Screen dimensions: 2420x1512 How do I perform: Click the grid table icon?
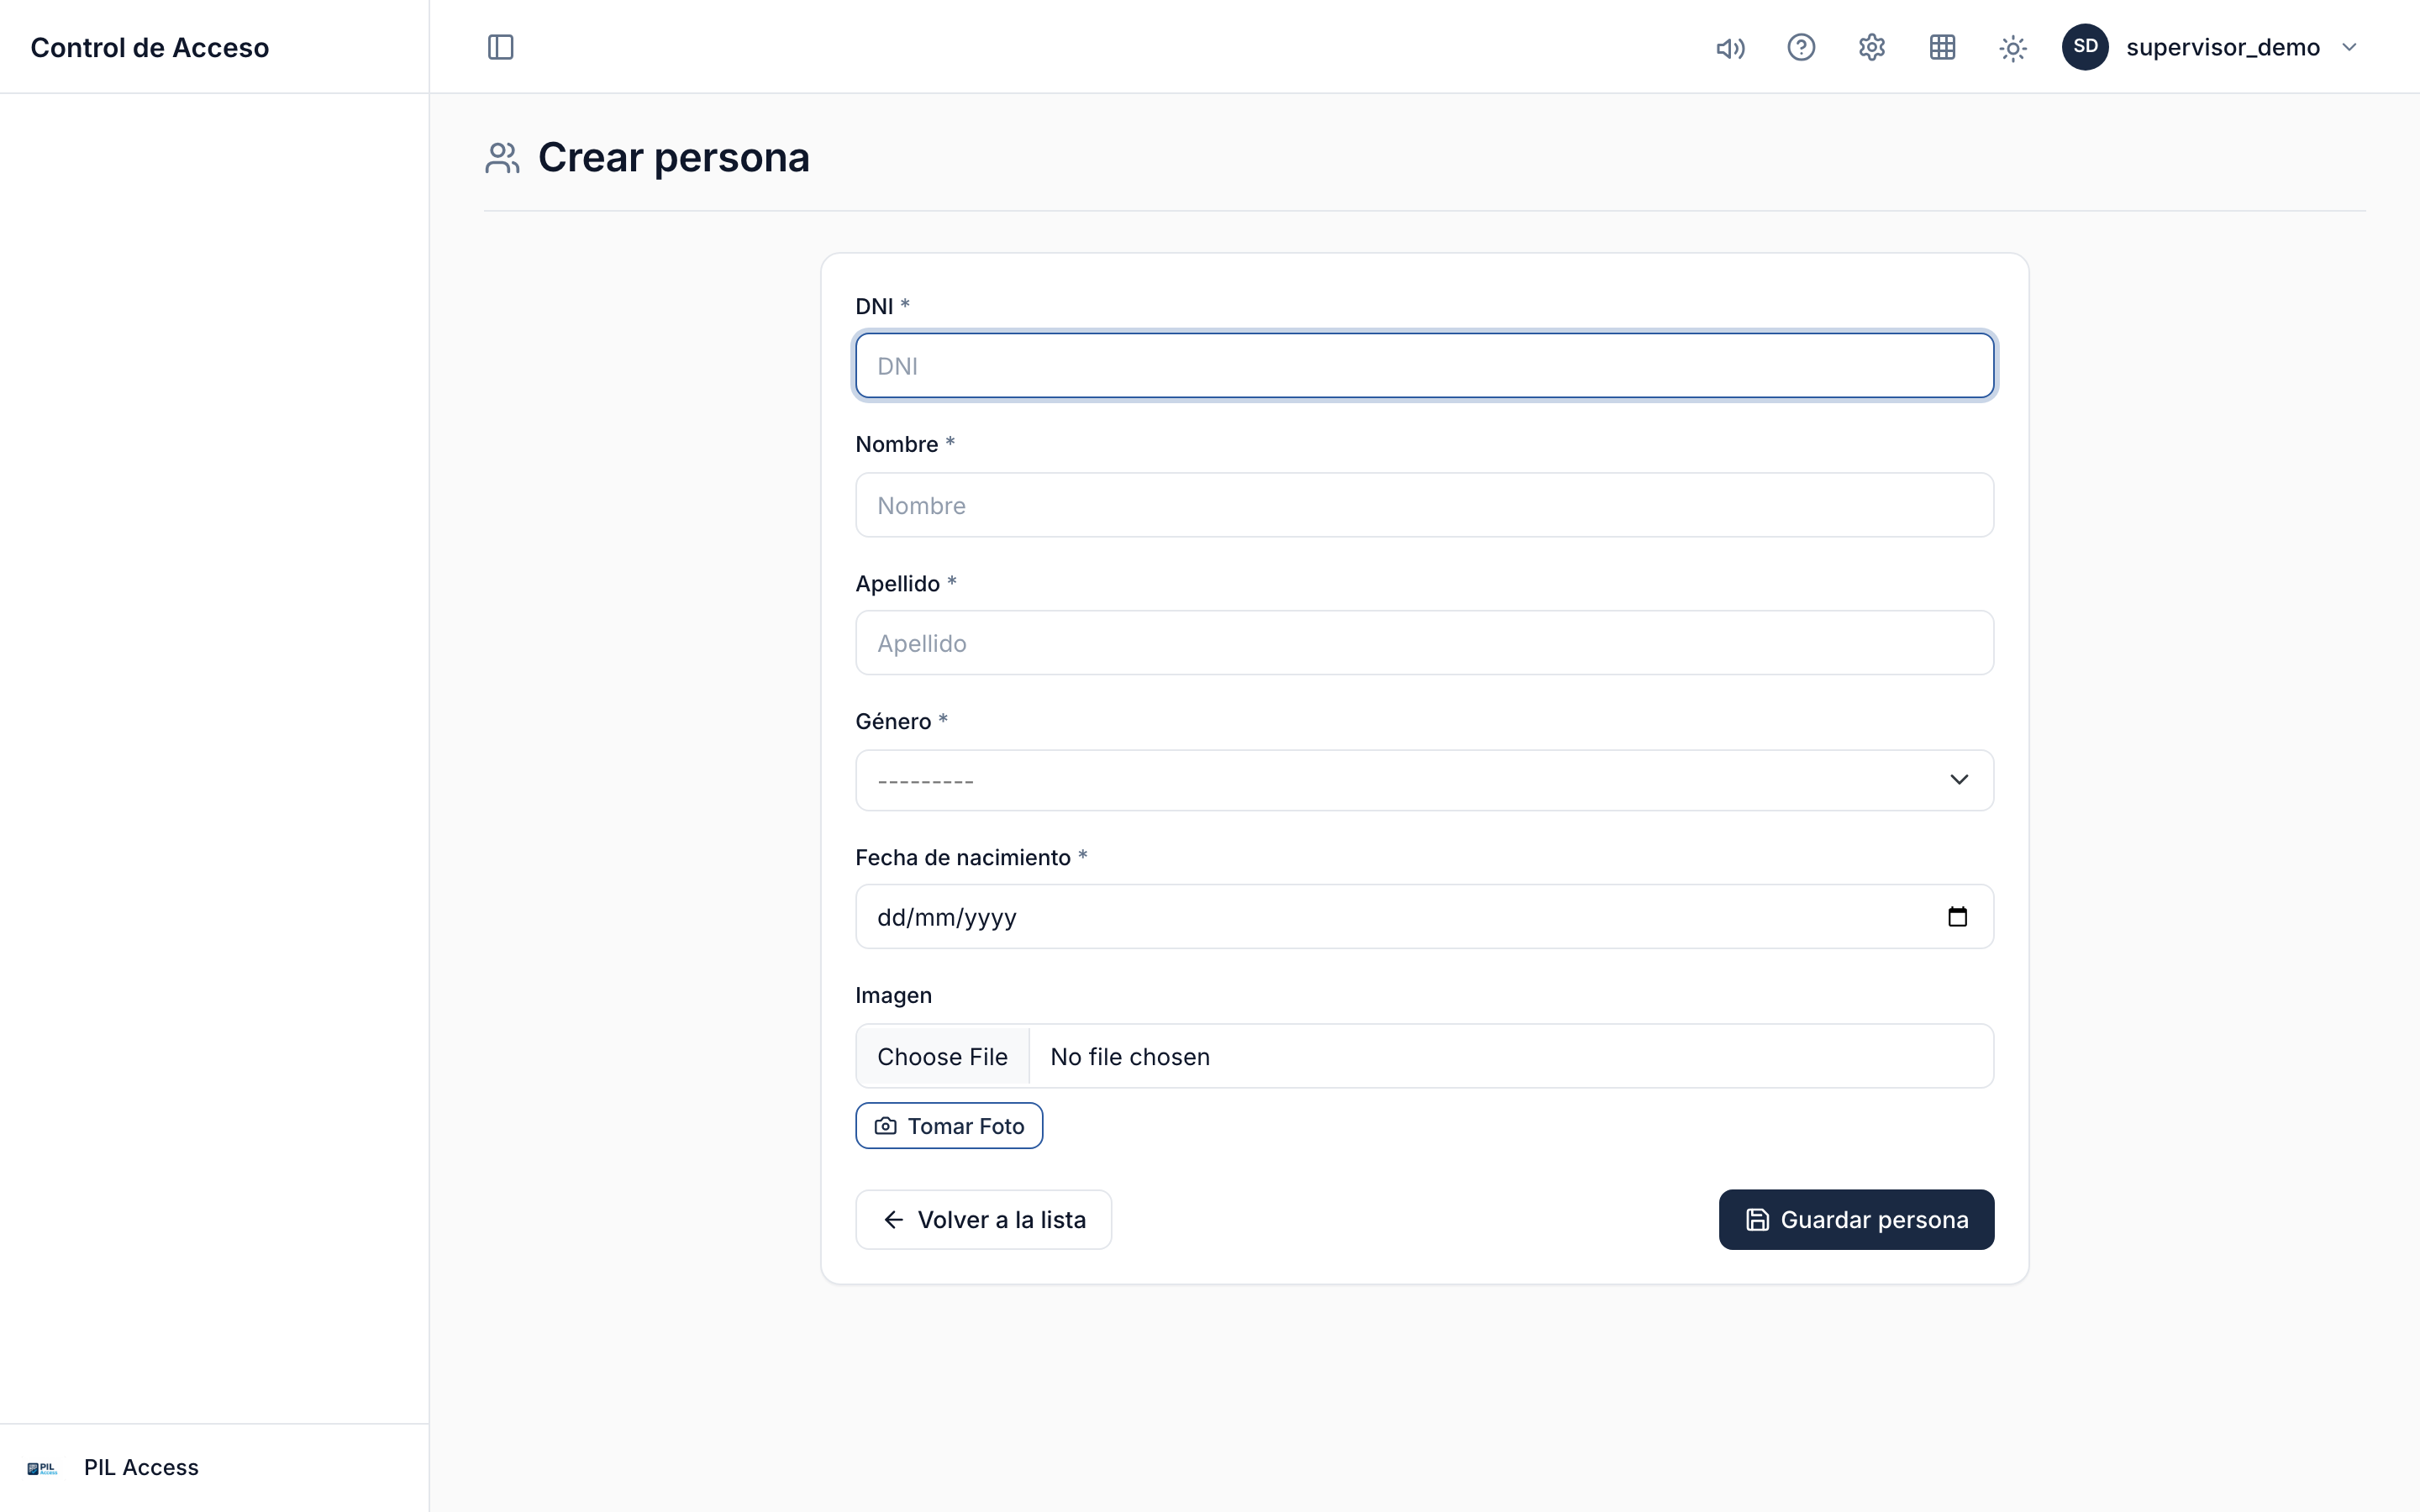click(1942, 47)
